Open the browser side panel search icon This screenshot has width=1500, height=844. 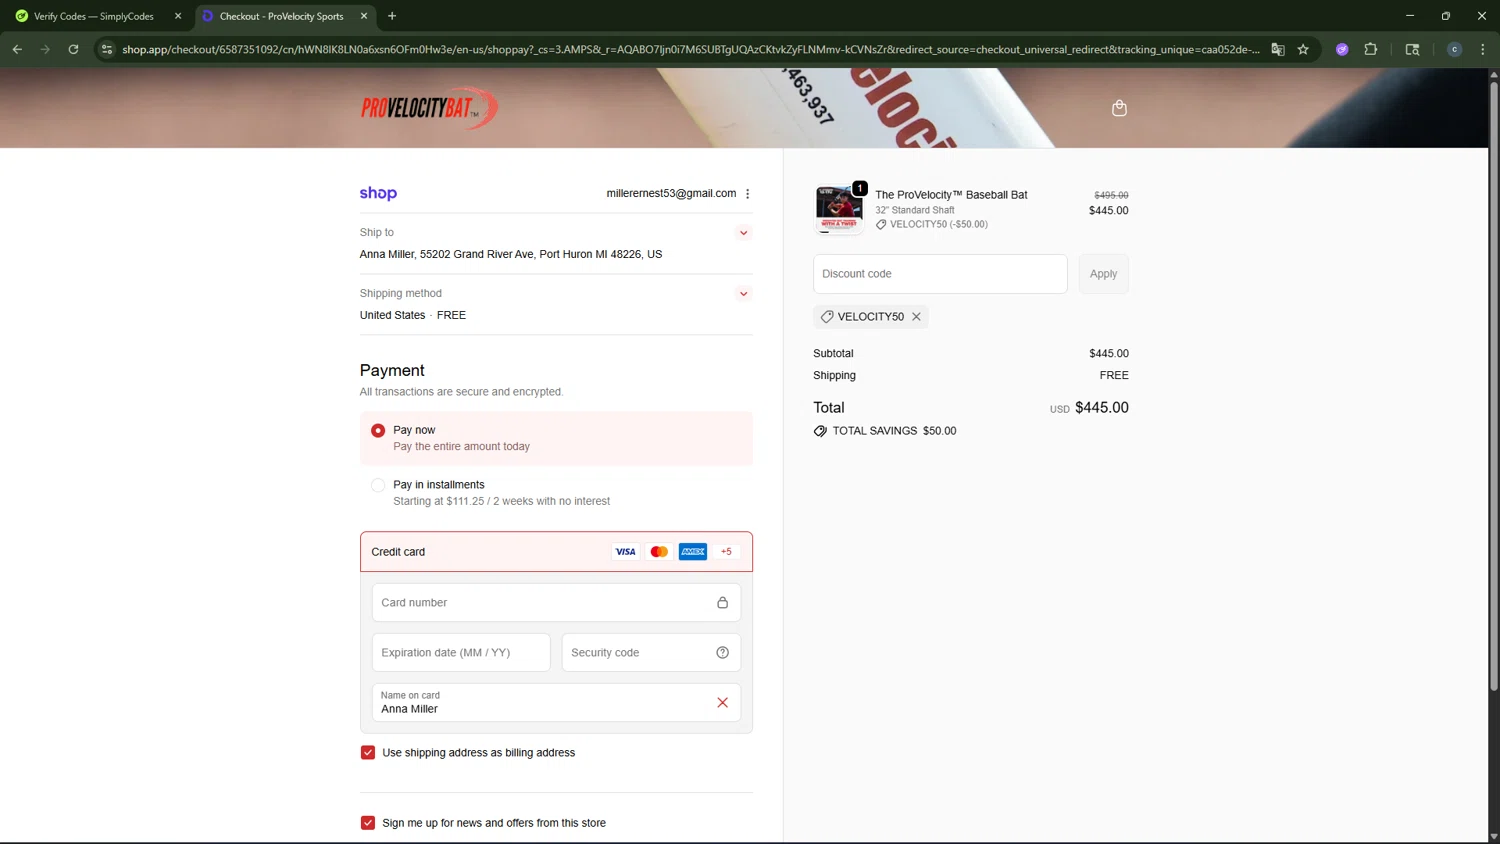click(x=1412, y=49)
